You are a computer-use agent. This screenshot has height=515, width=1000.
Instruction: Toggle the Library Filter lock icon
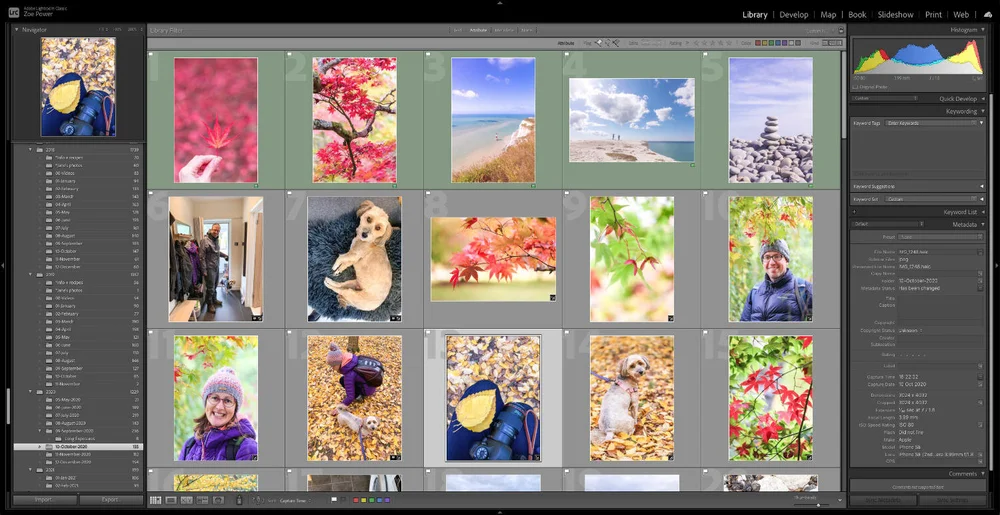842,30
